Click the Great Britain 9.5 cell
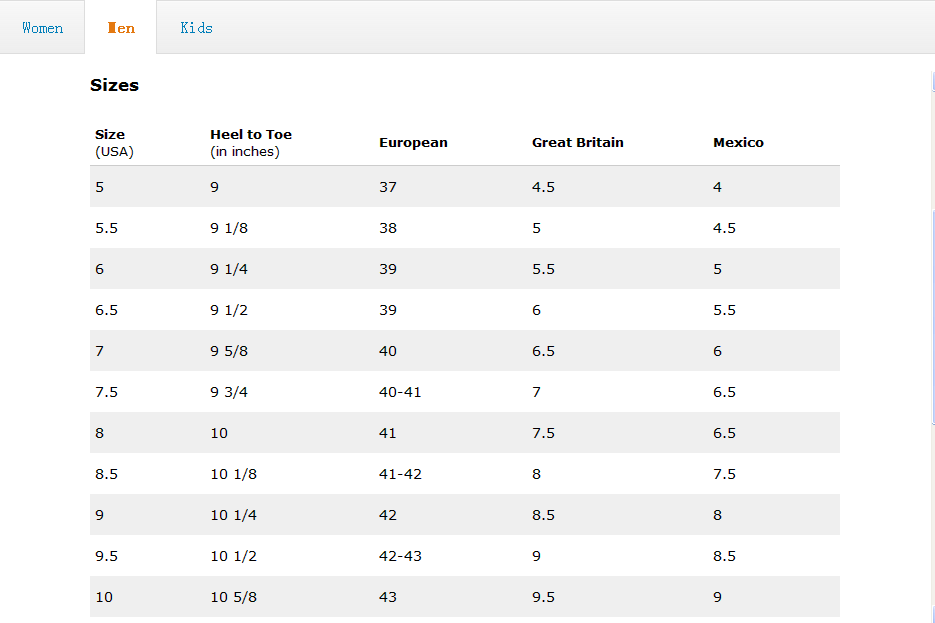 click(543, 597)
